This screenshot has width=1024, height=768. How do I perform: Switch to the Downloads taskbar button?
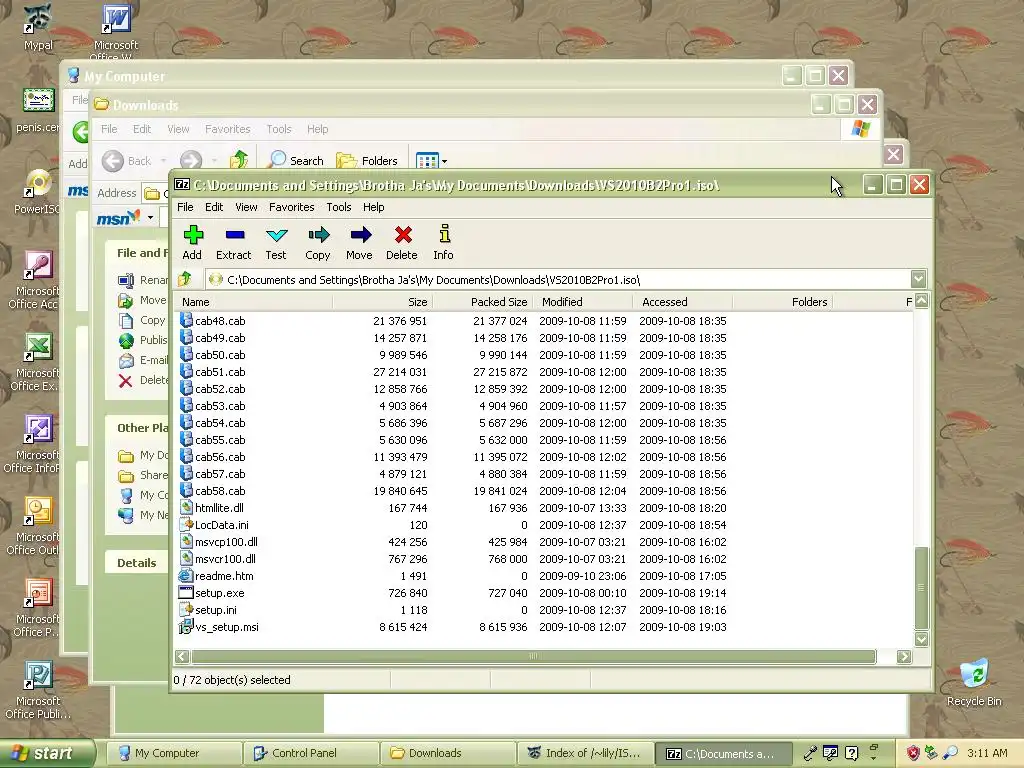[x=447, y=753]
